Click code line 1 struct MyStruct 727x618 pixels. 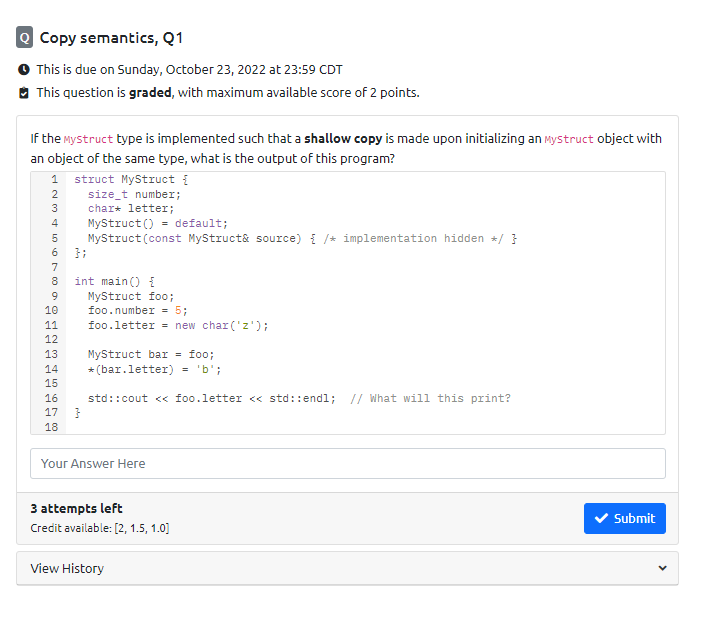(x=131, y=179)
